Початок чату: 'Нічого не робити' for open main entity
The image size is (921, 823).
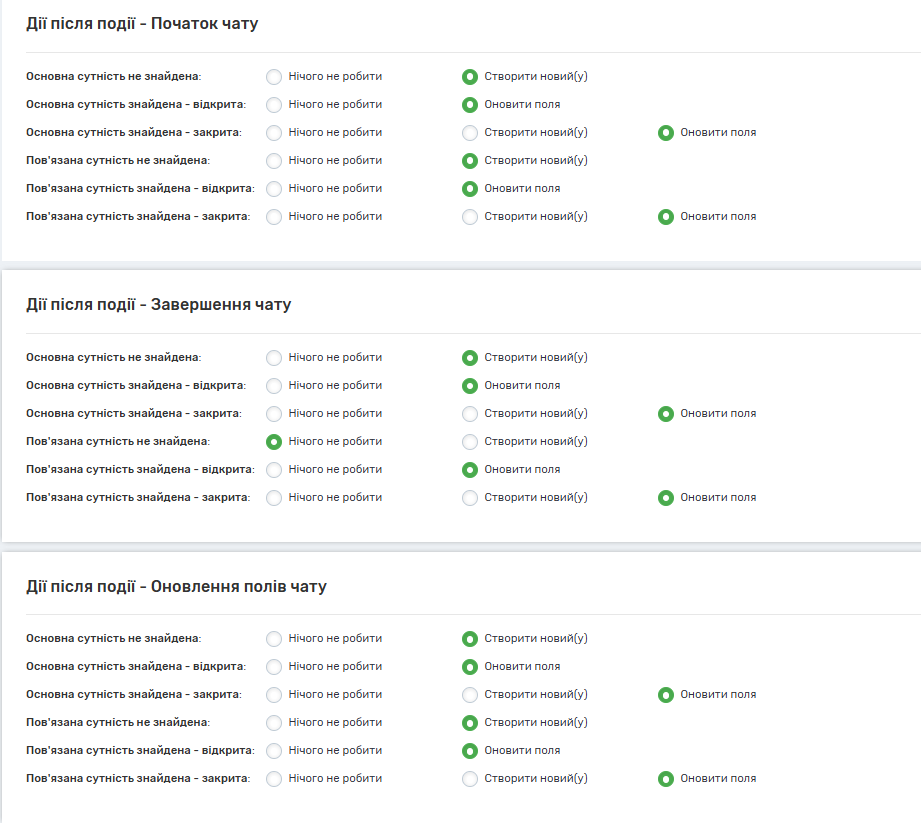pyautogui.click(x=274, y=105)
